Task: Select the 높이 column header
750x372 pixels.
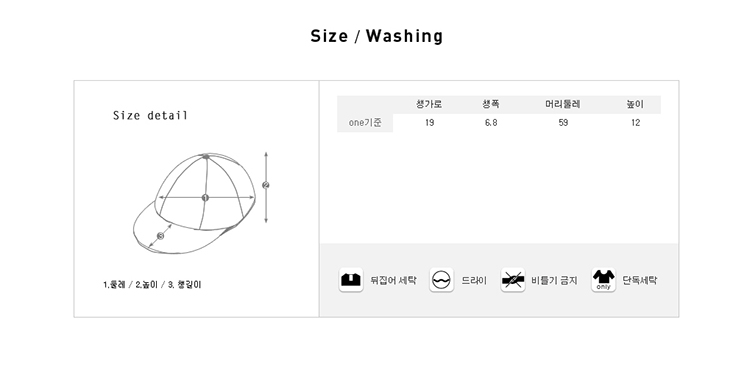Action: pyautogui.click(x=635, y=104)
